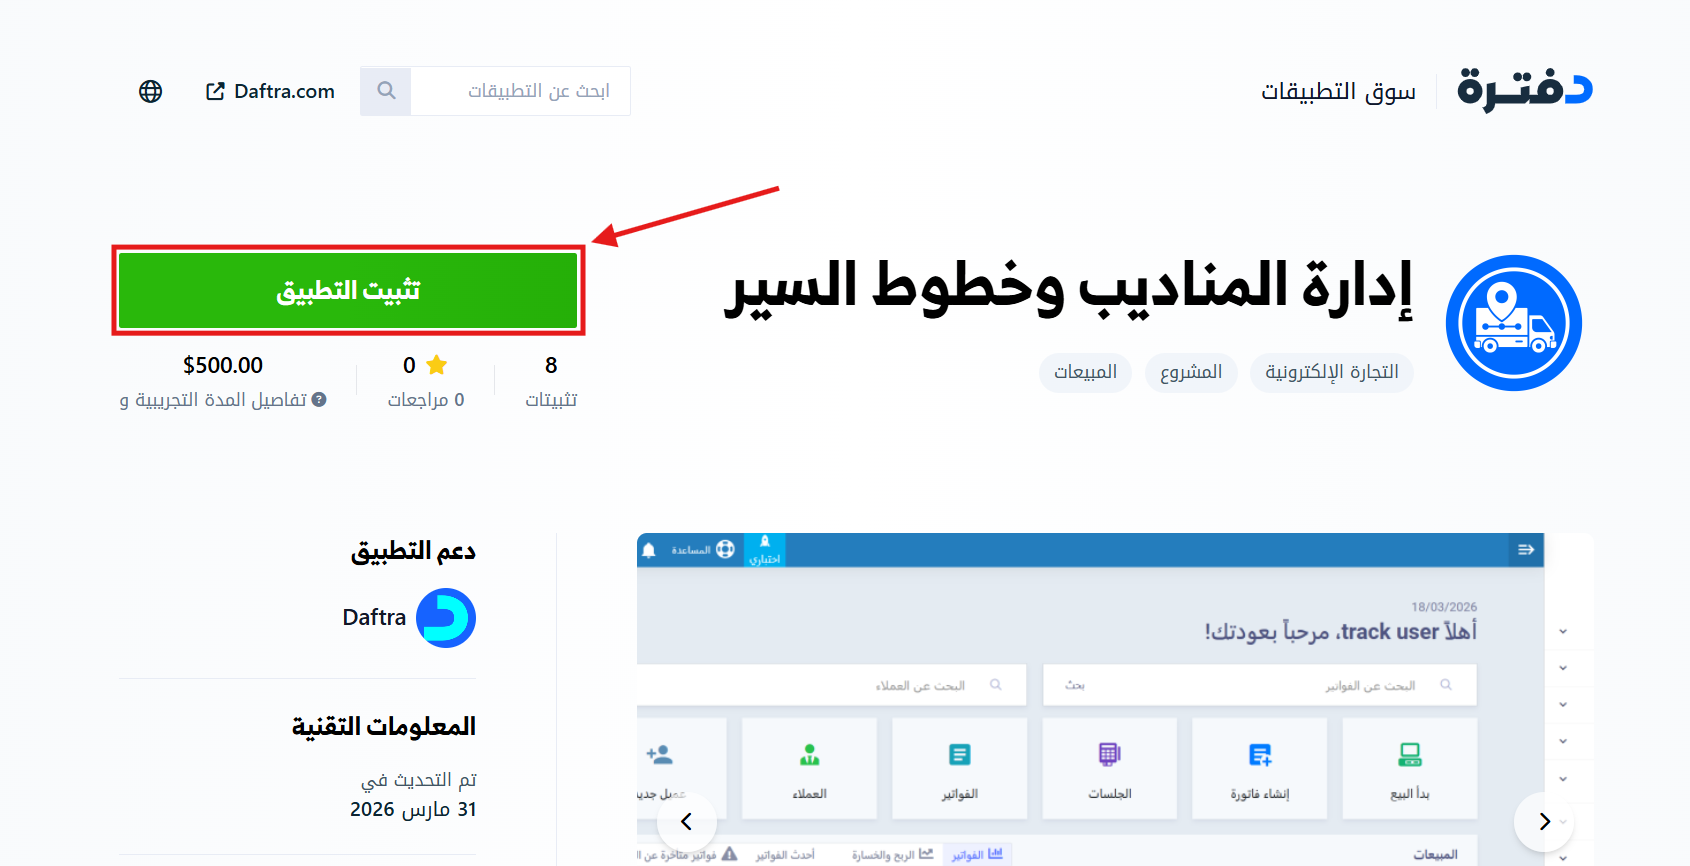The image size is (1690, 866).
Task: Click the Daftra support name link
Action: [374, 617]
